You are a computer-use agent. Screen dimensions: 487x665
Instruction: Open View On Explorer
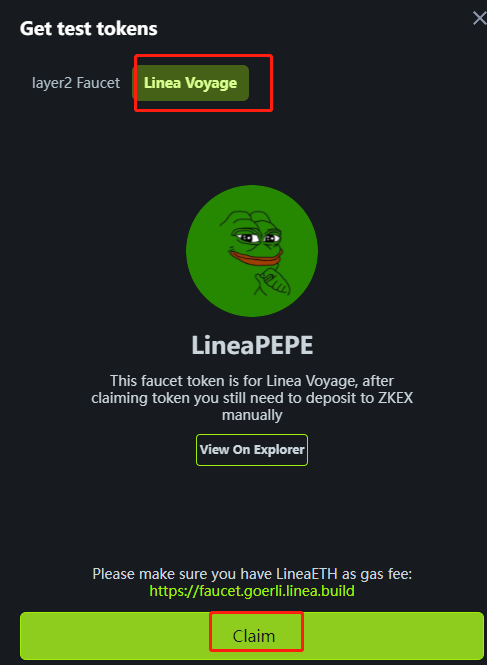(x=252, y=450)
